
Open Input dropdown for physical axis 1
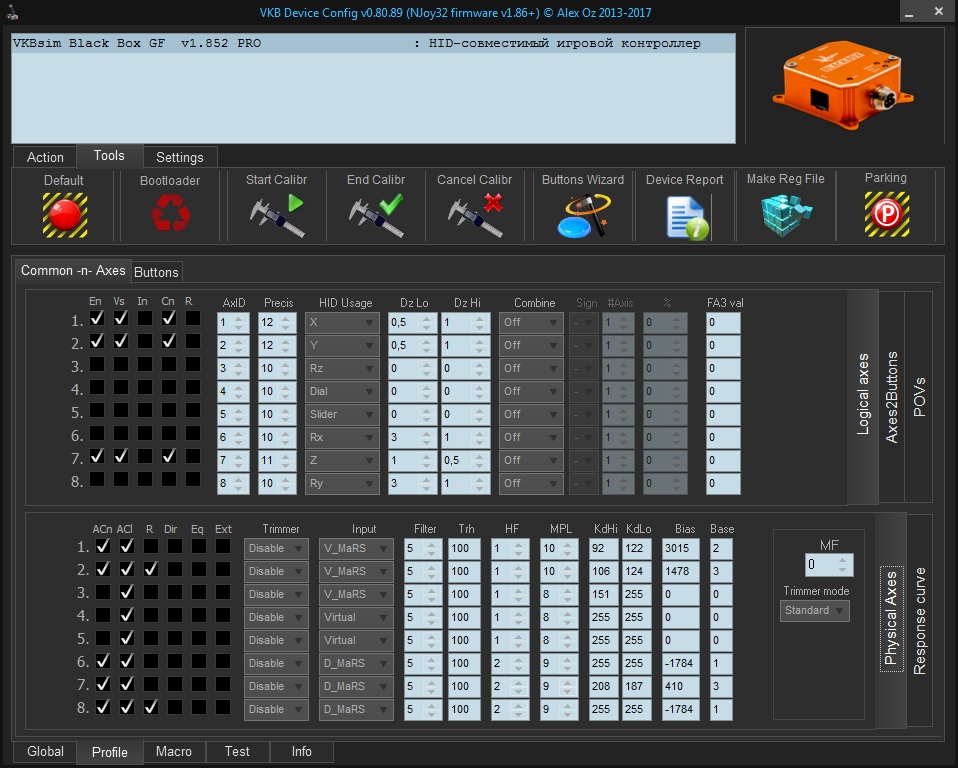coord(356,549)
